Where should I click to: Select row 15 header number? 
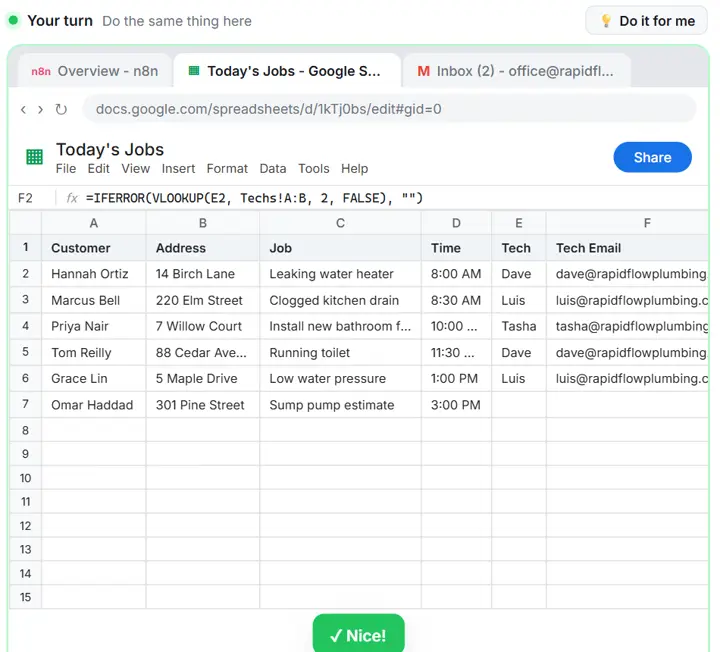click(26, 597)
